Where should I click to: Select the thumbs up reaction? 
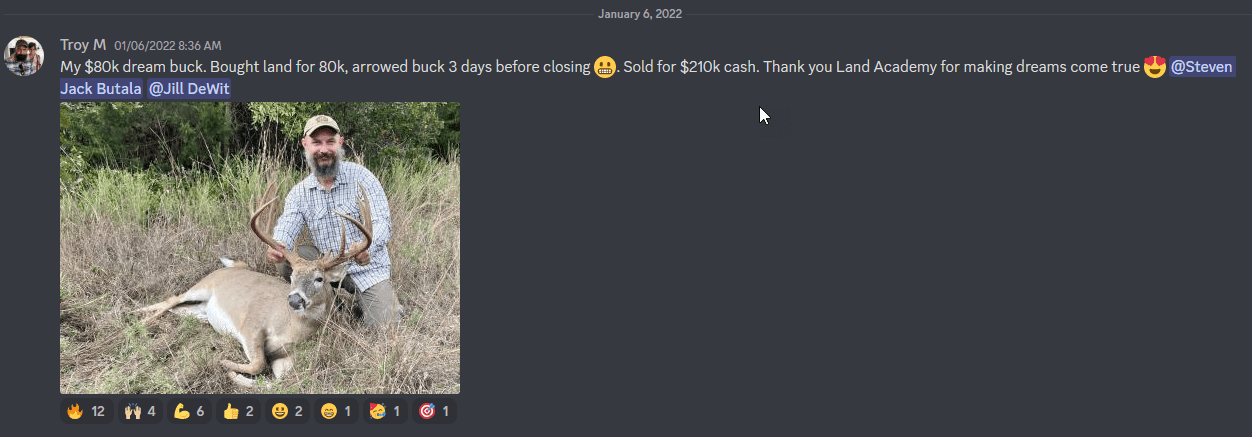pos(238,411)
